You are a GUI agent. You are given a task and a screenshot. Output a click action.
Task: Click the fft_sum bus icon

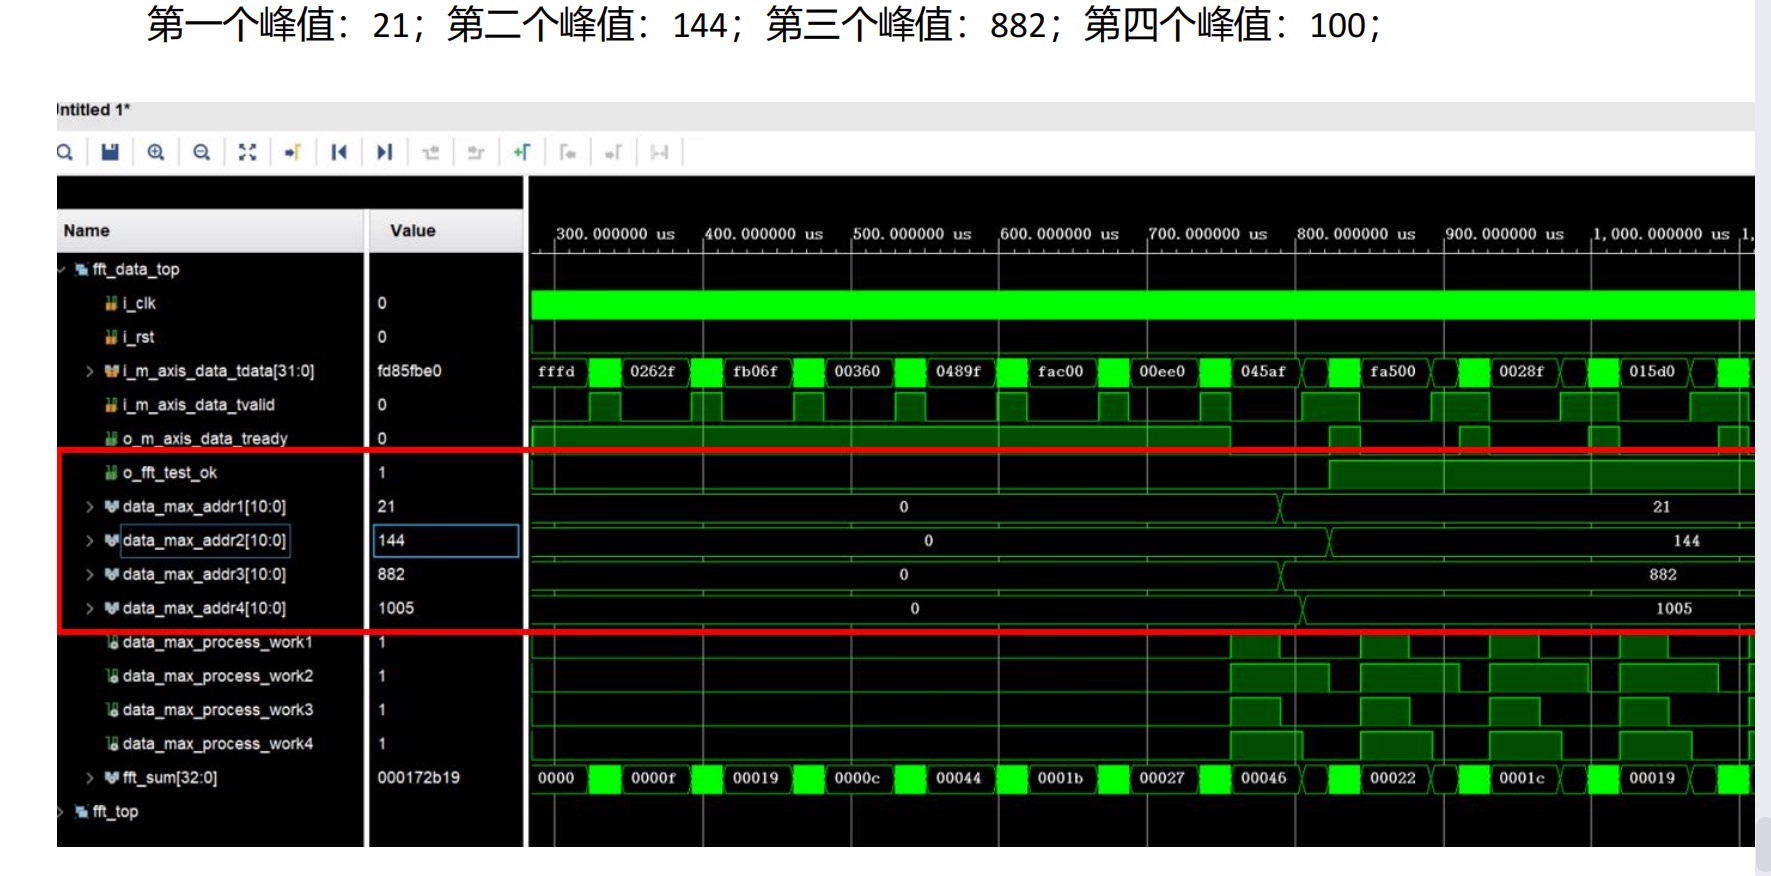(112, 778)
